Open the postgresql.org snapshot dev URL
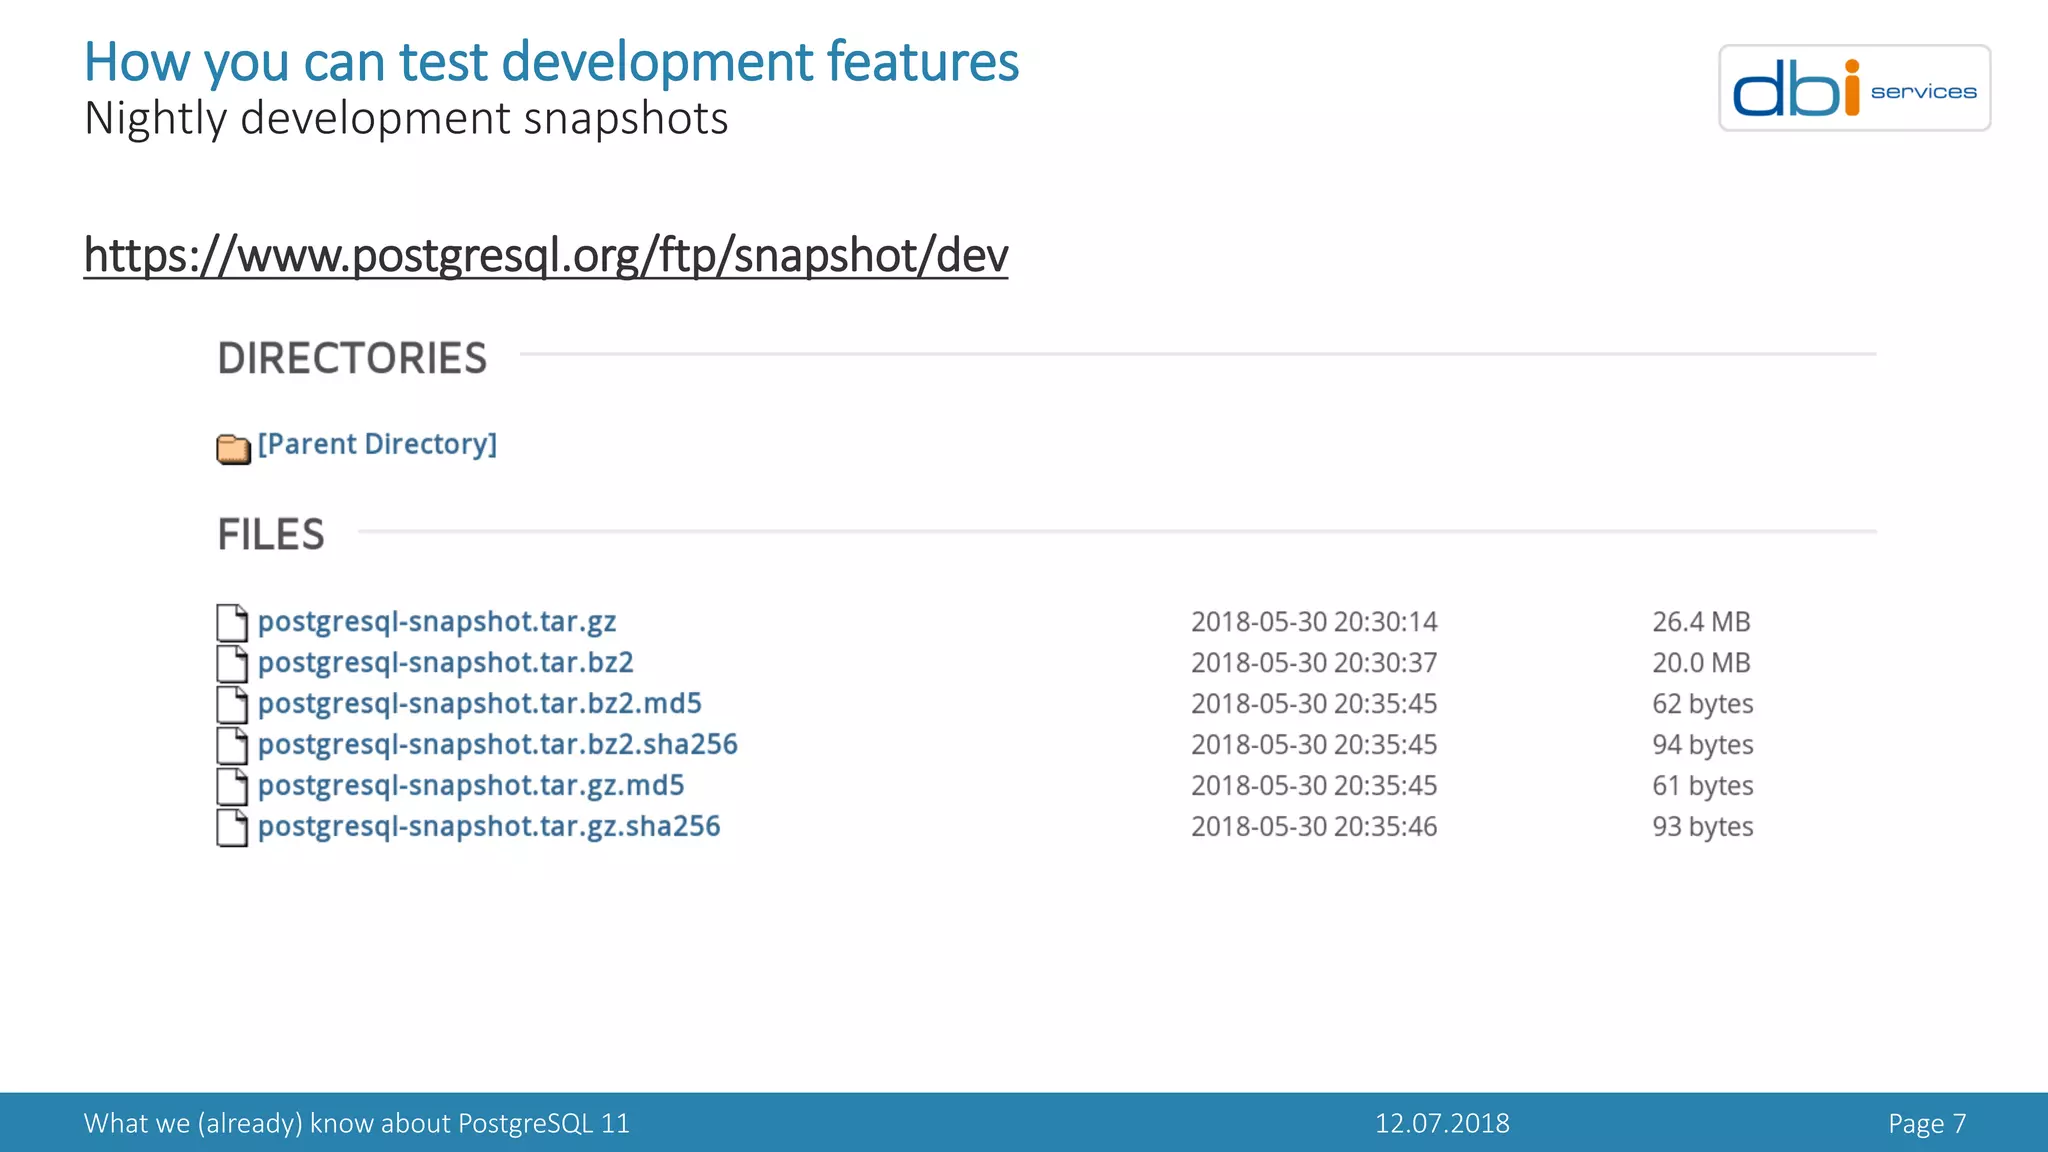The image size is (2048, 1152). [546, 255]
